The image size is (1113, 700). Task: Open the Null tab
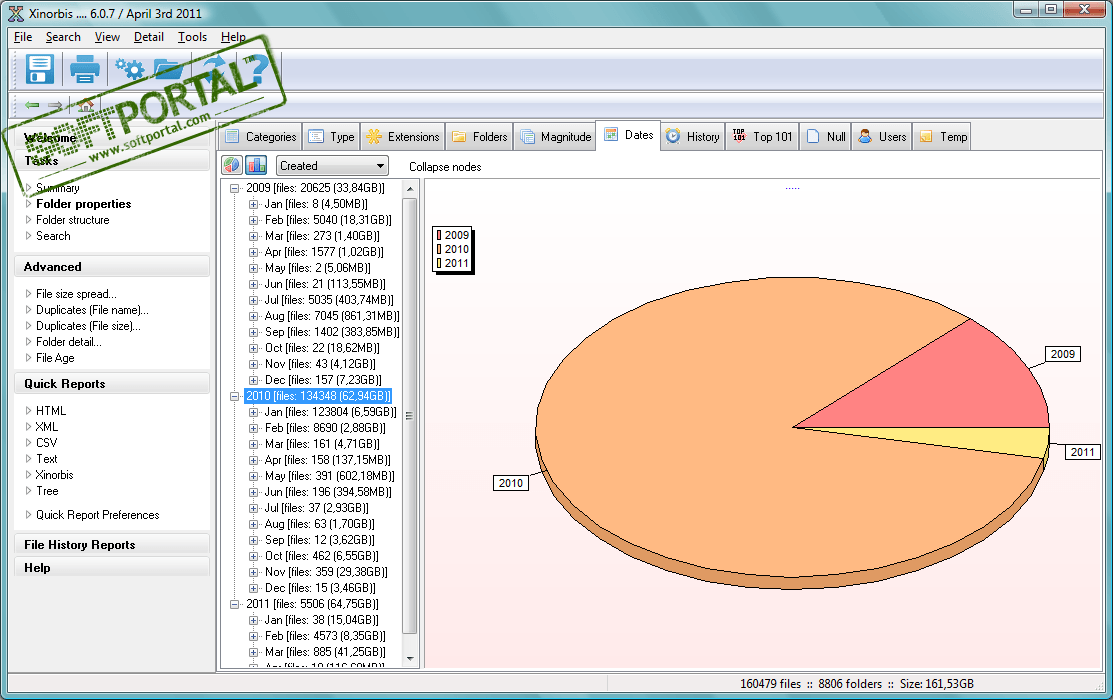(x=826, y=136)
